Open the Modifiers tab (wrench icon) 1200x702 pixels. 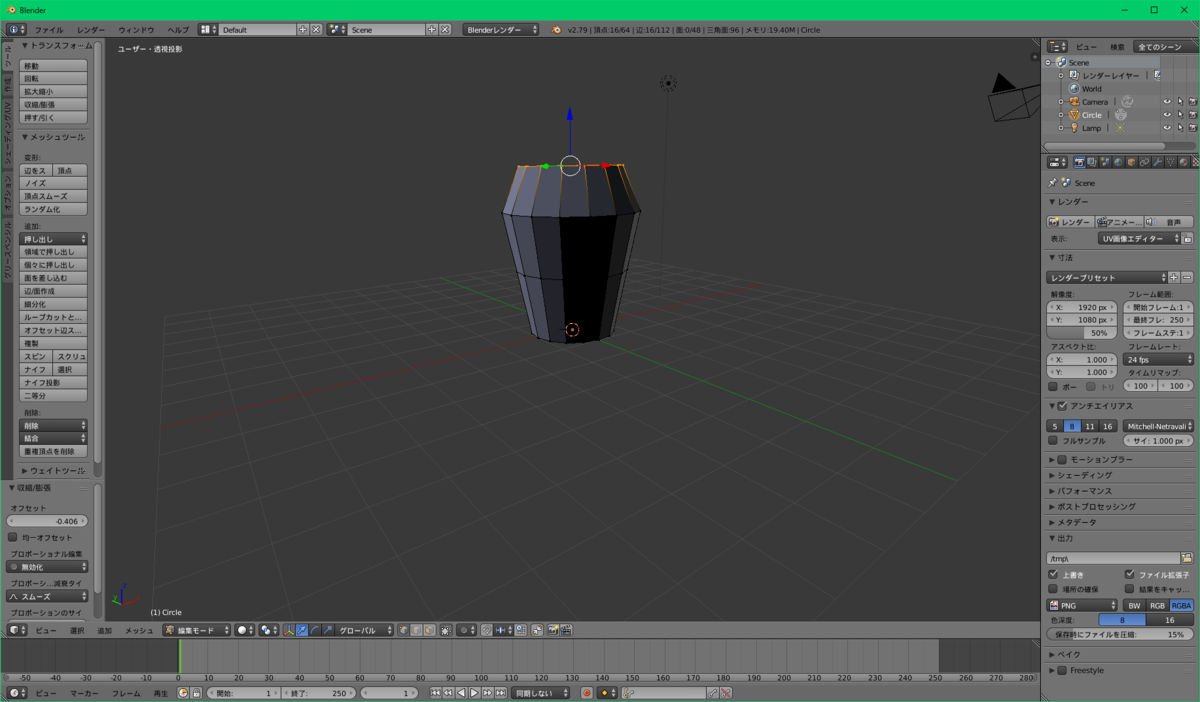[1157, 162]
